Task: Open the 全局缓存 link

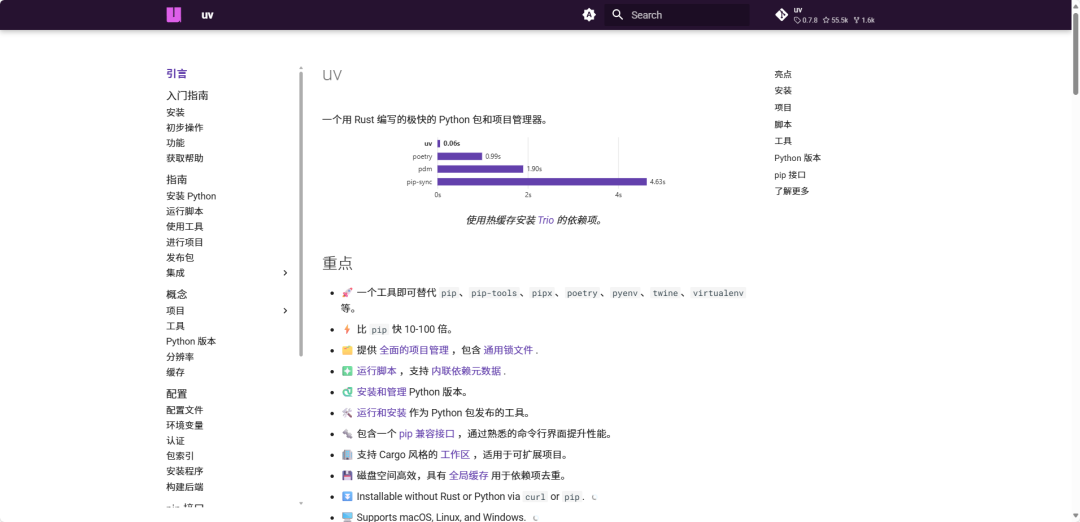Action: tap(469, 475)
